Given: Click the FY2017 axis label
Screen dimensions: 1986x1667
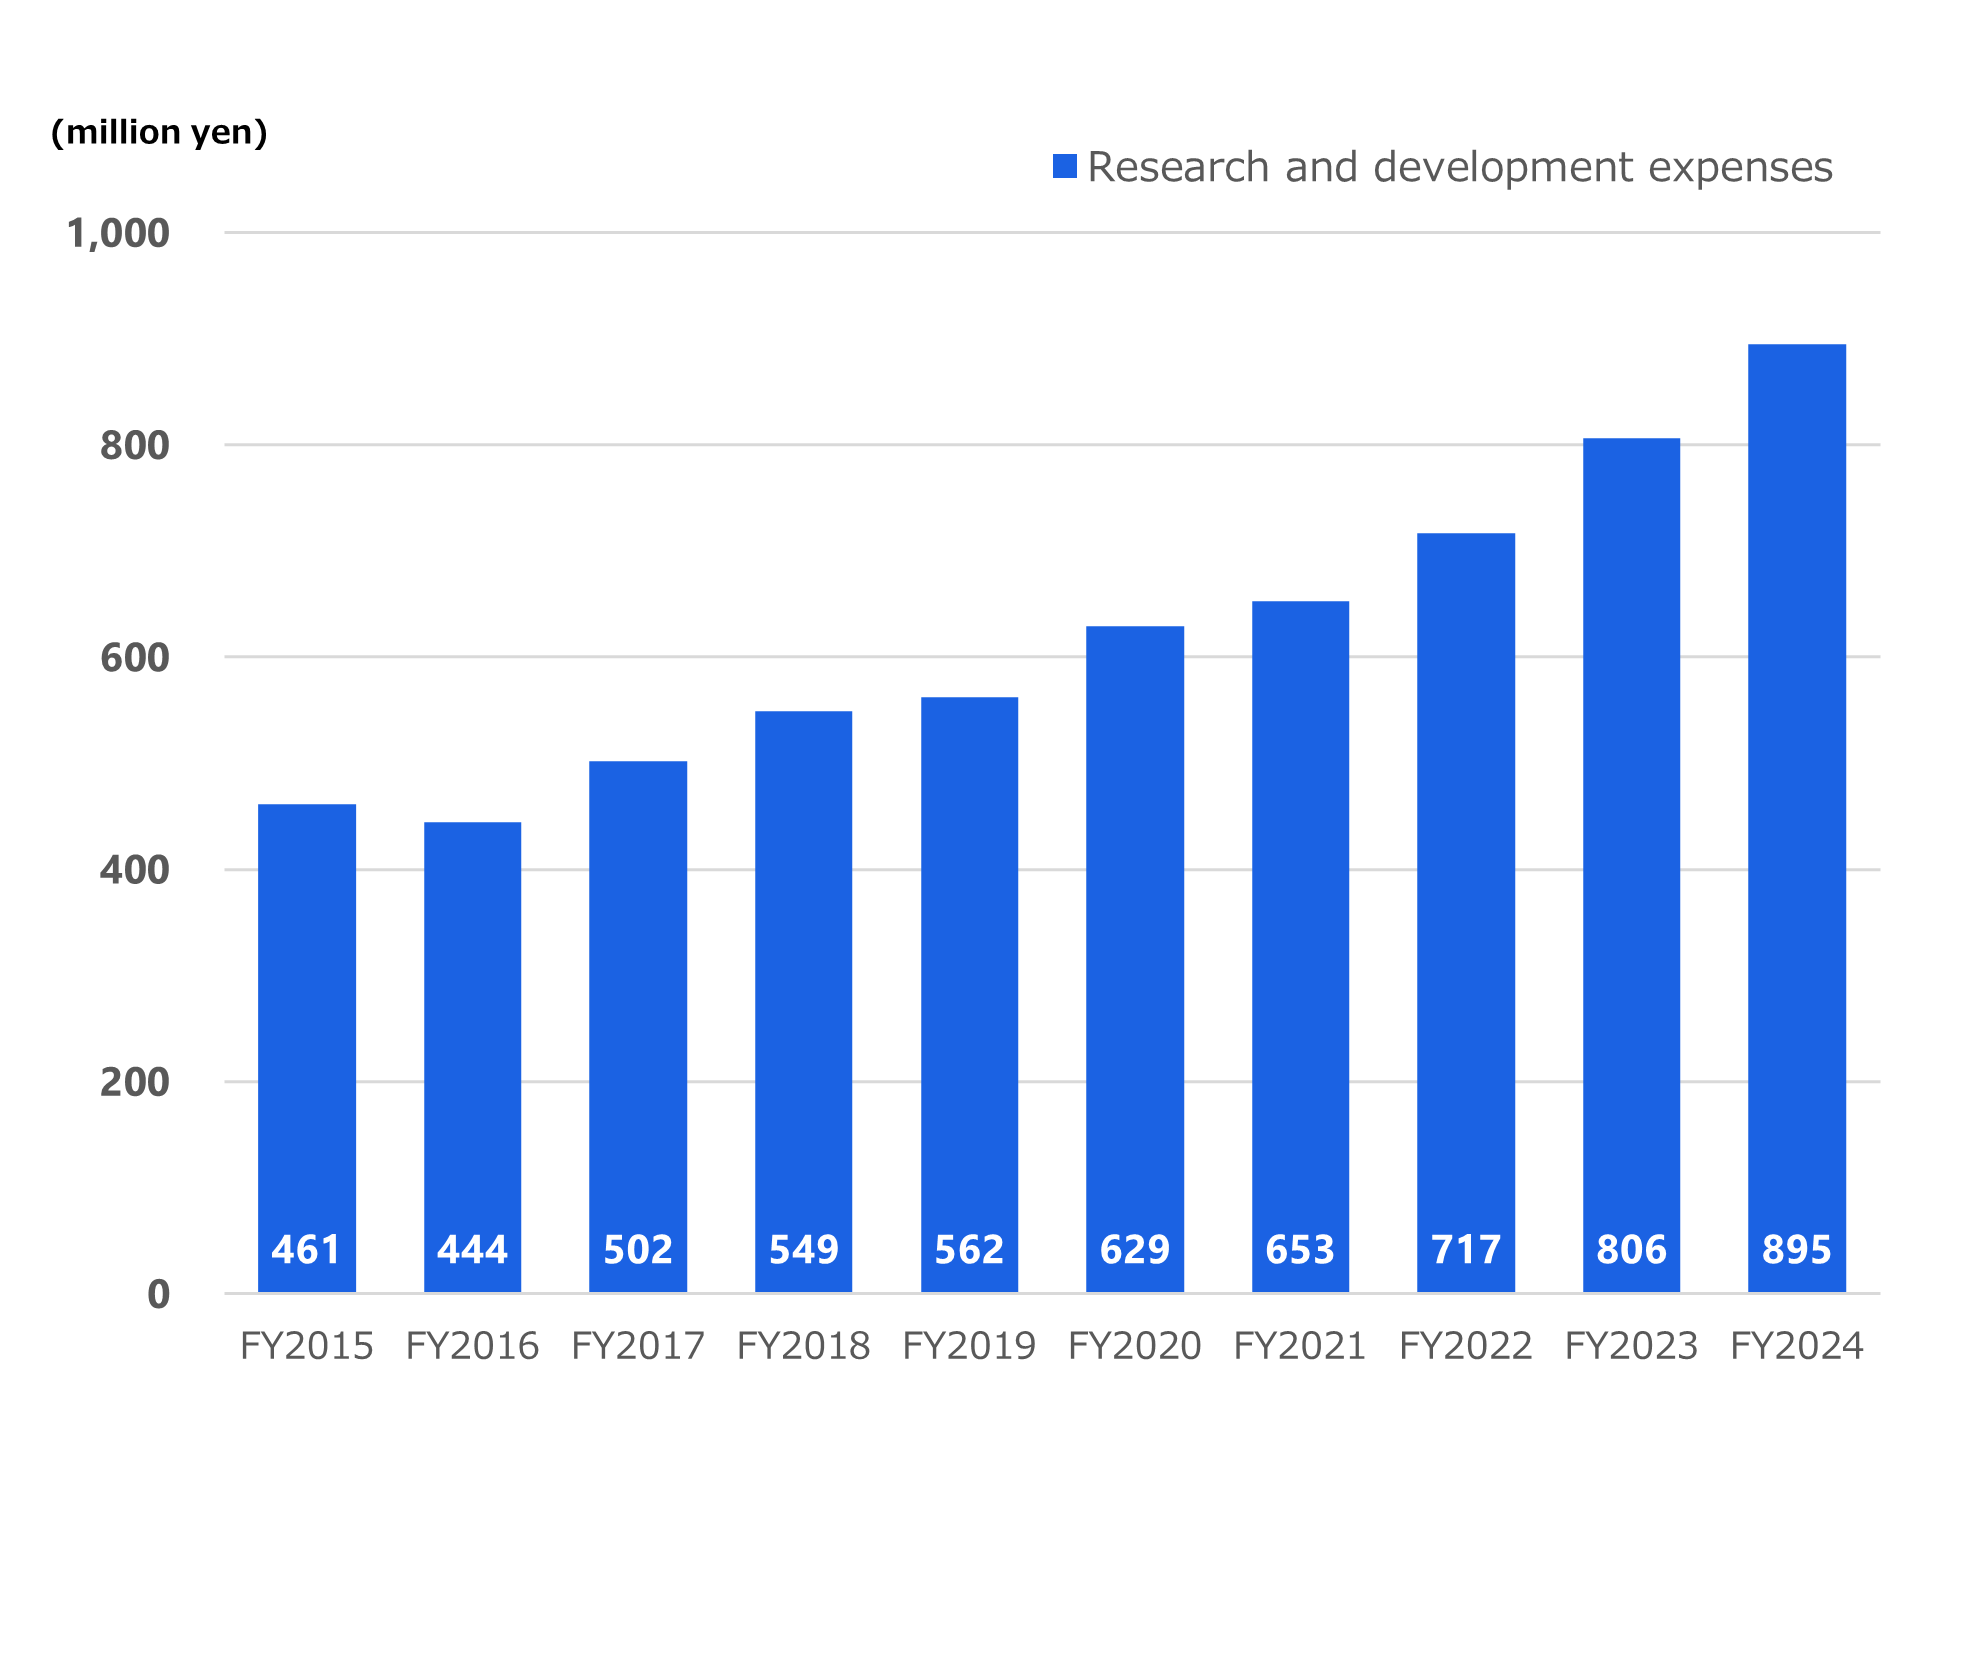Looking at the screenshot, I should point(638,1347).
